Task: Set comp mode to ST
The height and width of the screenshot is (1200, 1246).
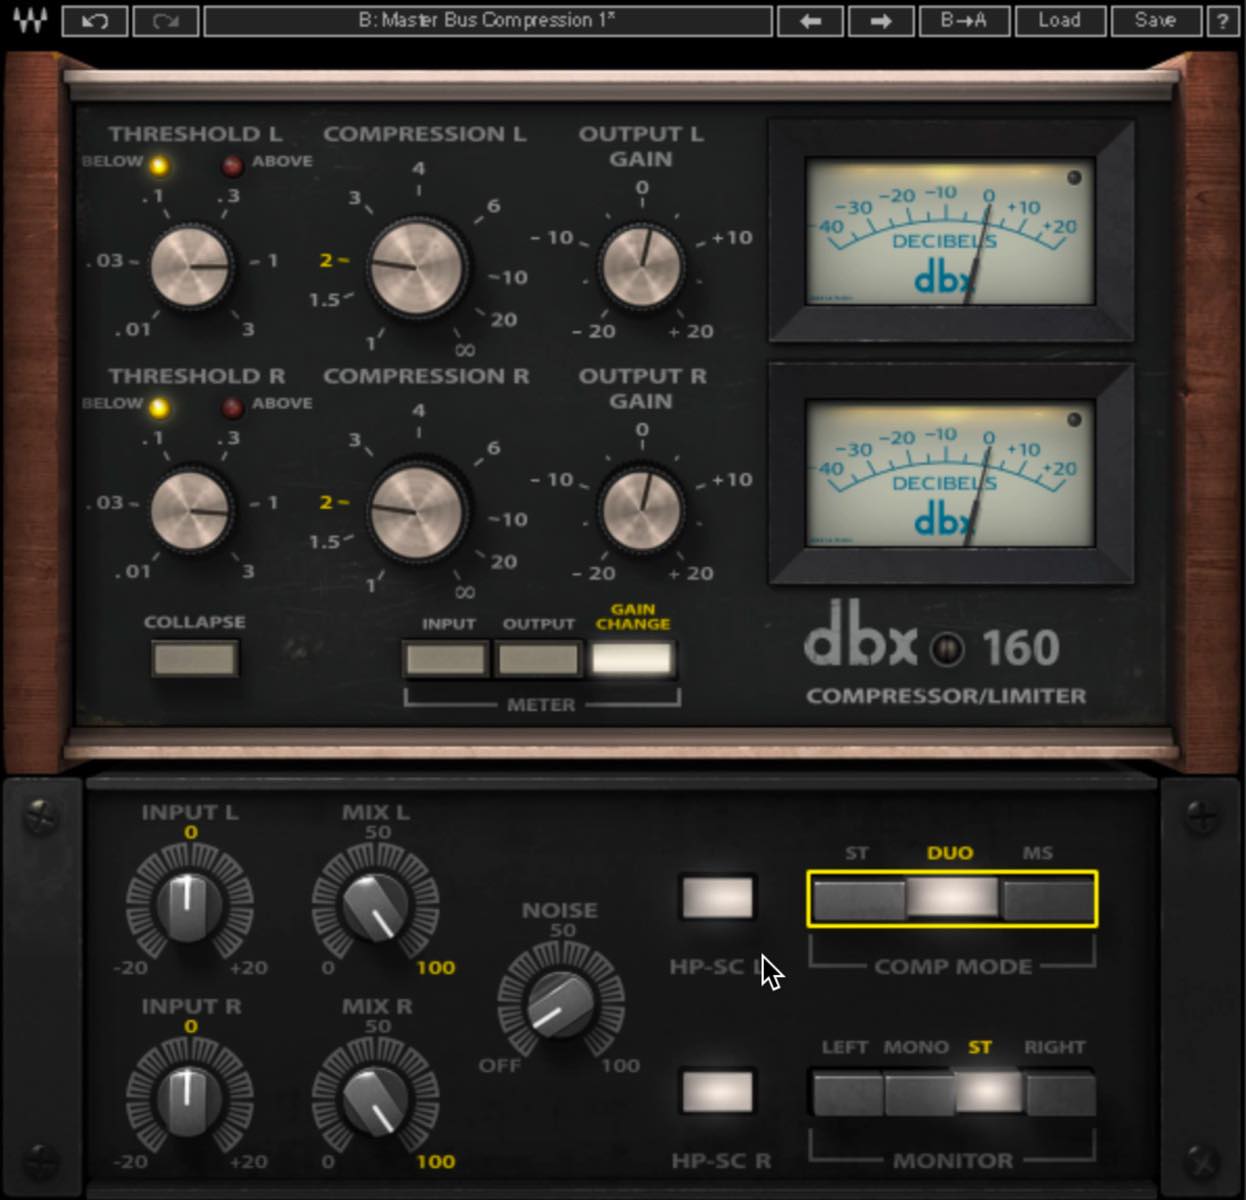Action: click(x=859, y=899)
